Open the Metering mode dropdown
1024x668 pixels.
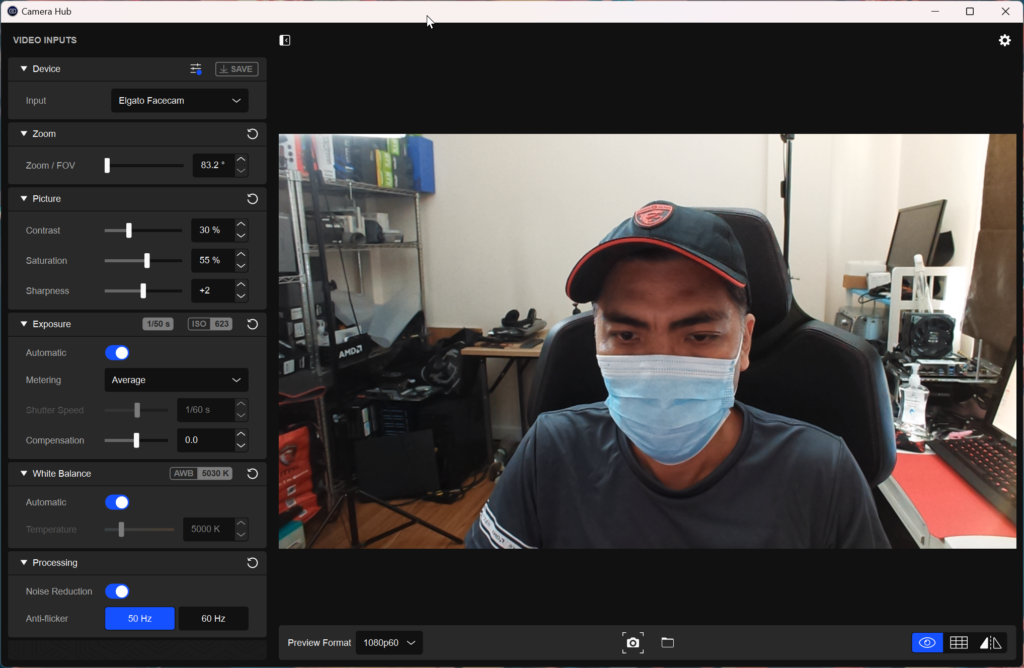click(x=176, y=380)
